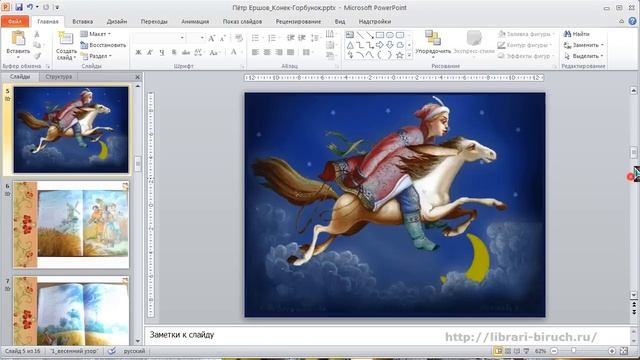Image resolution: width=640 pixels, height=360 pixels.
Task: Open font color A button
Action: pyautogui.click(x=233, y=52)
